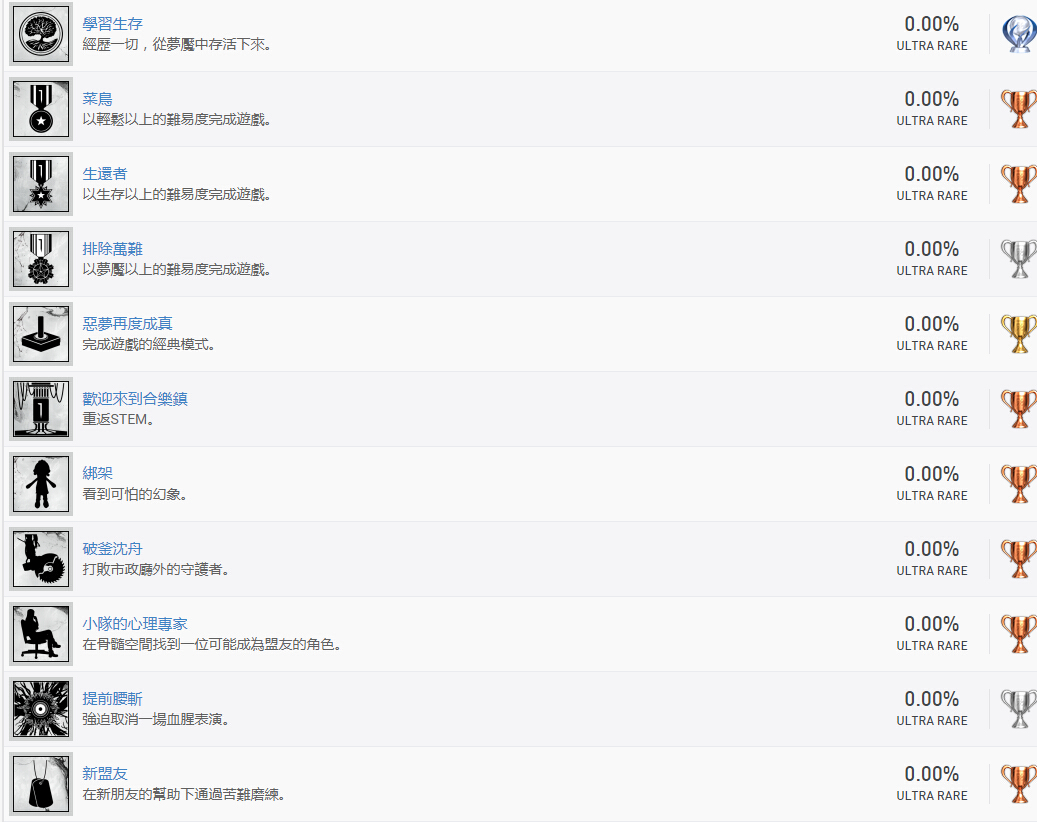Viewport: 1037px width, 822px height.
Task: Click the tree icon for 學習生存 trophy
Action: [41, 34]
